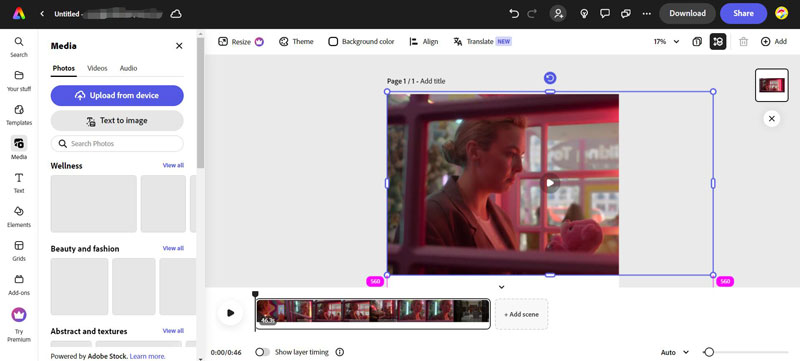The height and width of the screenshot is (361, 800).
Task: Open the Adobe Stock Learn more link
Action: tap(147, 356)
